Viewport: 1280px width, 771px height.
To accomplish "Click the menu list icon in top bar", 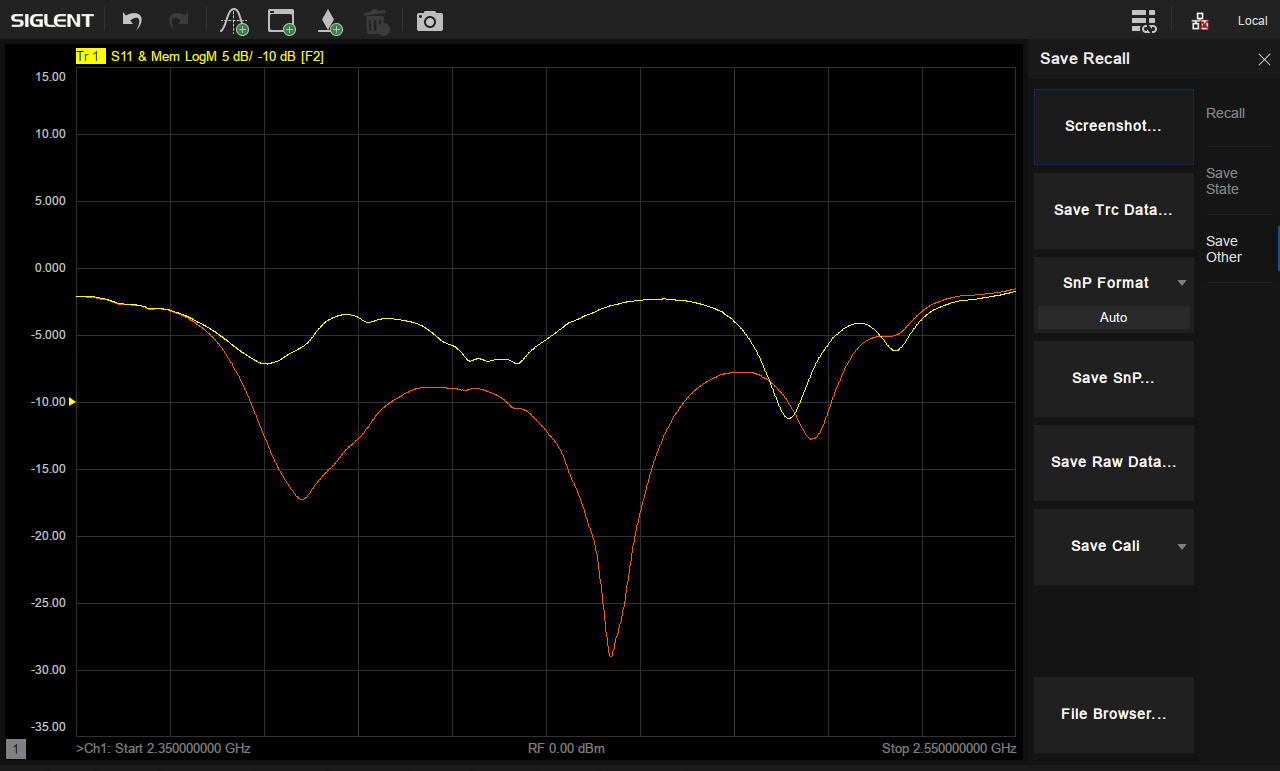I will coord(1144,21).
